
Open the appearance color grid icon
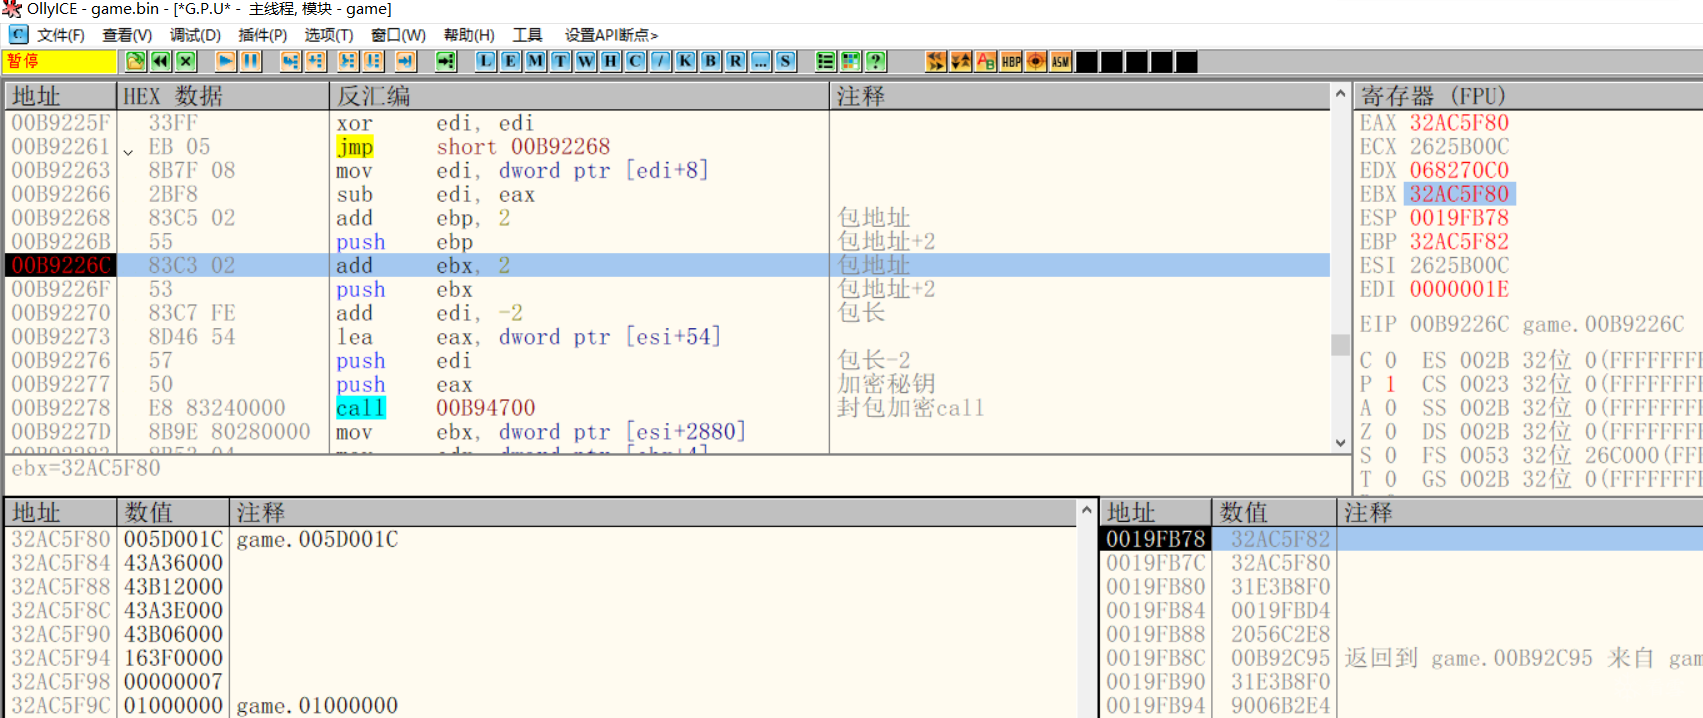click(851, 61)
